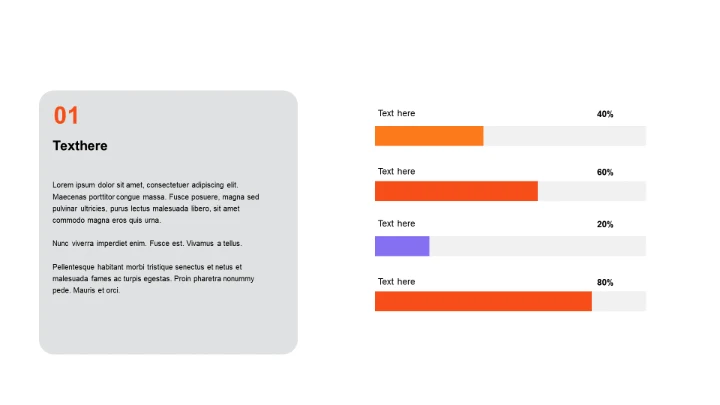Select the "Nunc viverra imperdiet" line
The image size is (720, 405).
[x=147, y=243]
